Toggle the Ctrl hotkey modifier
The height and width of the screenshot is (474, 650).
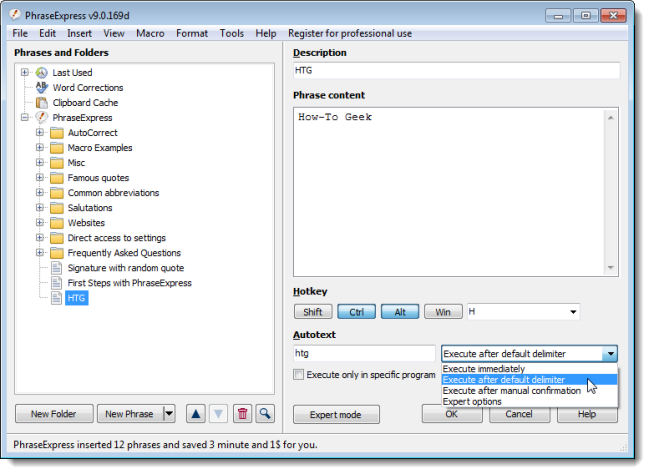(x=357, y=312)
